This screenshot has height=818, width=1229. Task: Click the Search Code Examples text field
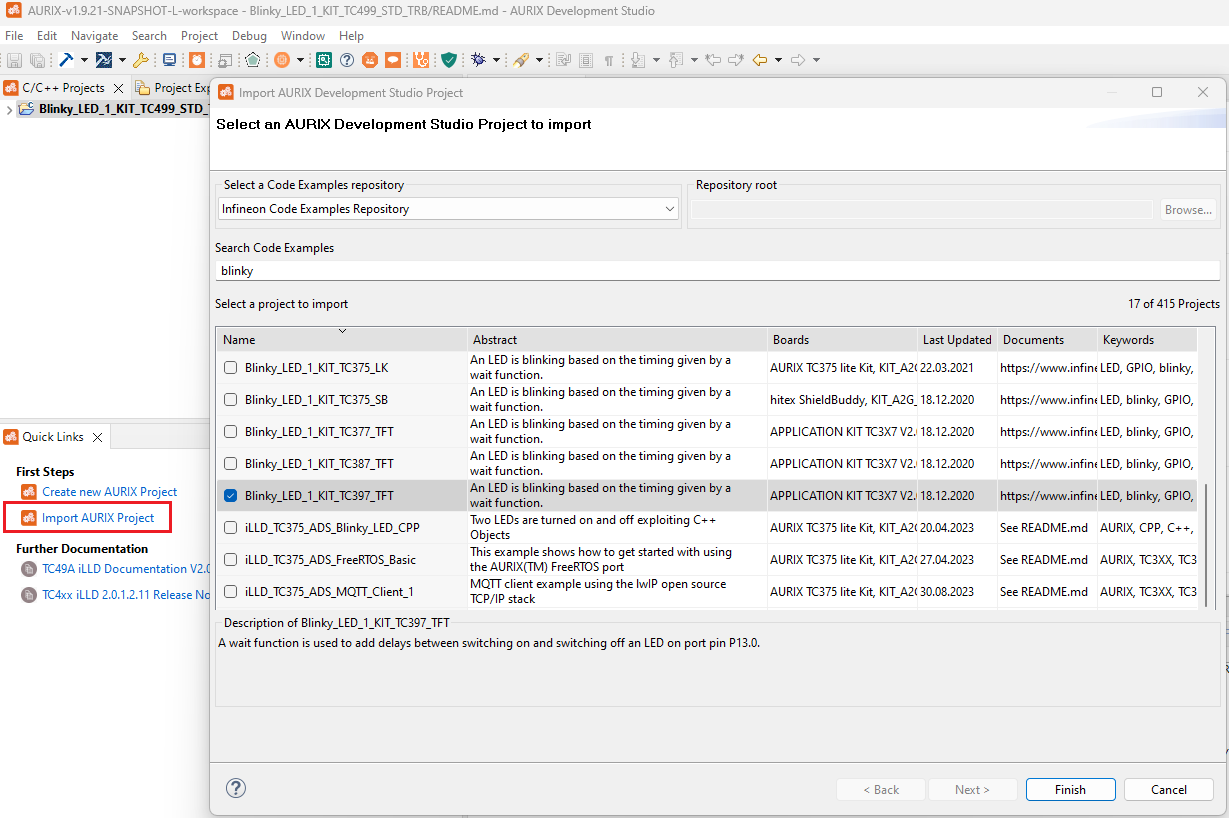(716, 271)
